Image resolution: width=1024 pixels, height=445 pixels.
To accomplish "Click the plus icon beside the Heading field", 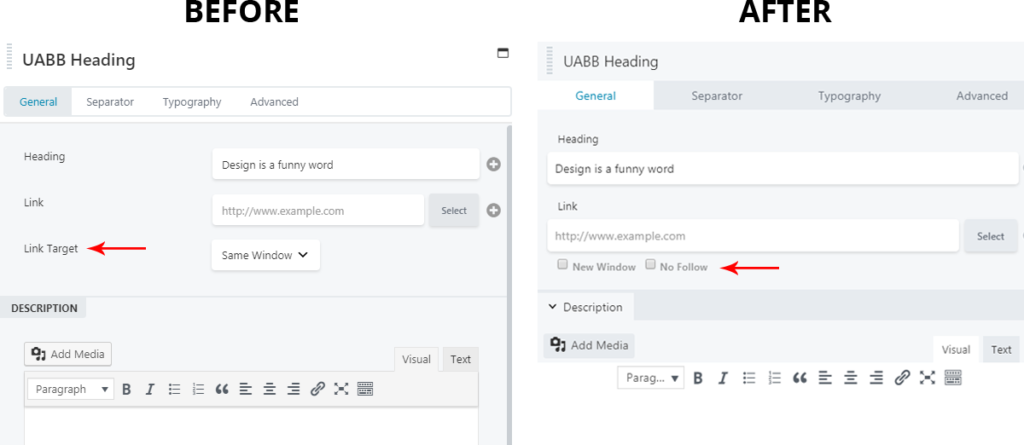I will point(493,165).
